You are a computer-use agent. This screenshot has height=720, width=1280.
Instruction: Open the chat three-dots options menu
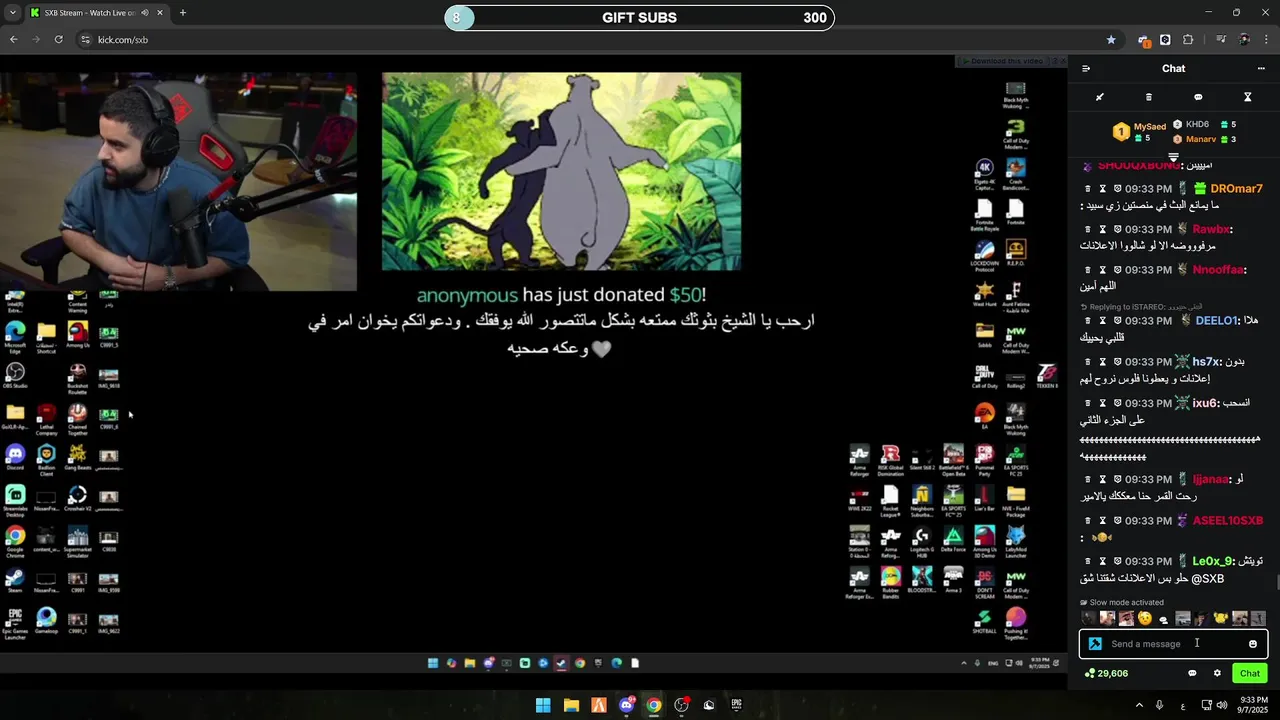1261,68
